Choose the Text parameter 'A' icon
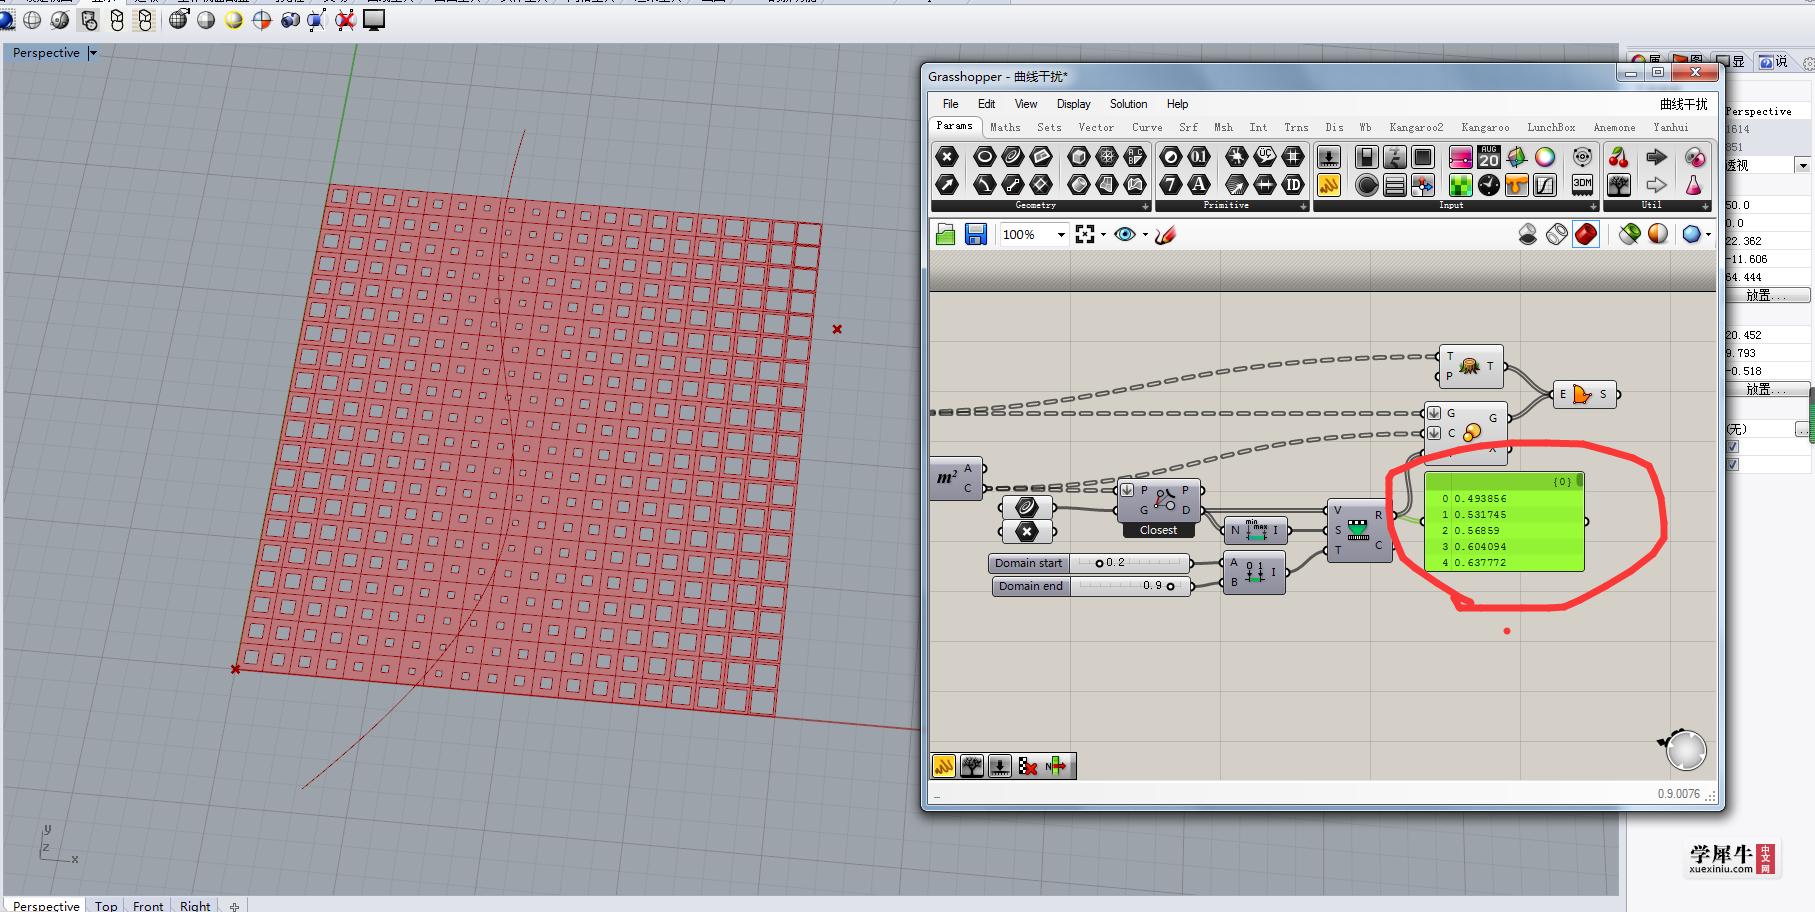This screenshot has height=912, width=1815. pos(1199,184)
